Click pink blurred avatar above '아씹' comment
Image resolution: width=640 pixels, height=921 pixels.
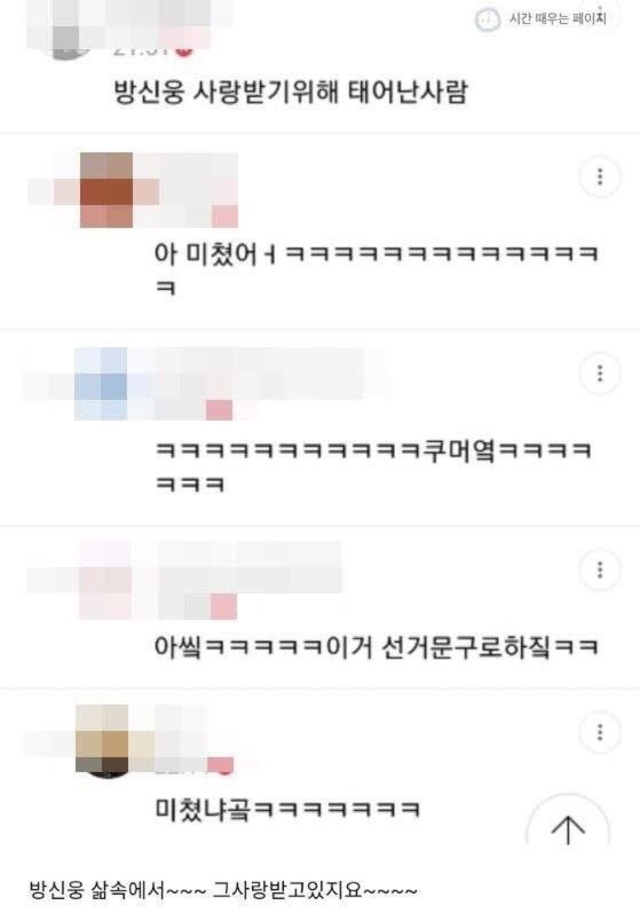pyautogui.click(x=106, y=580)
